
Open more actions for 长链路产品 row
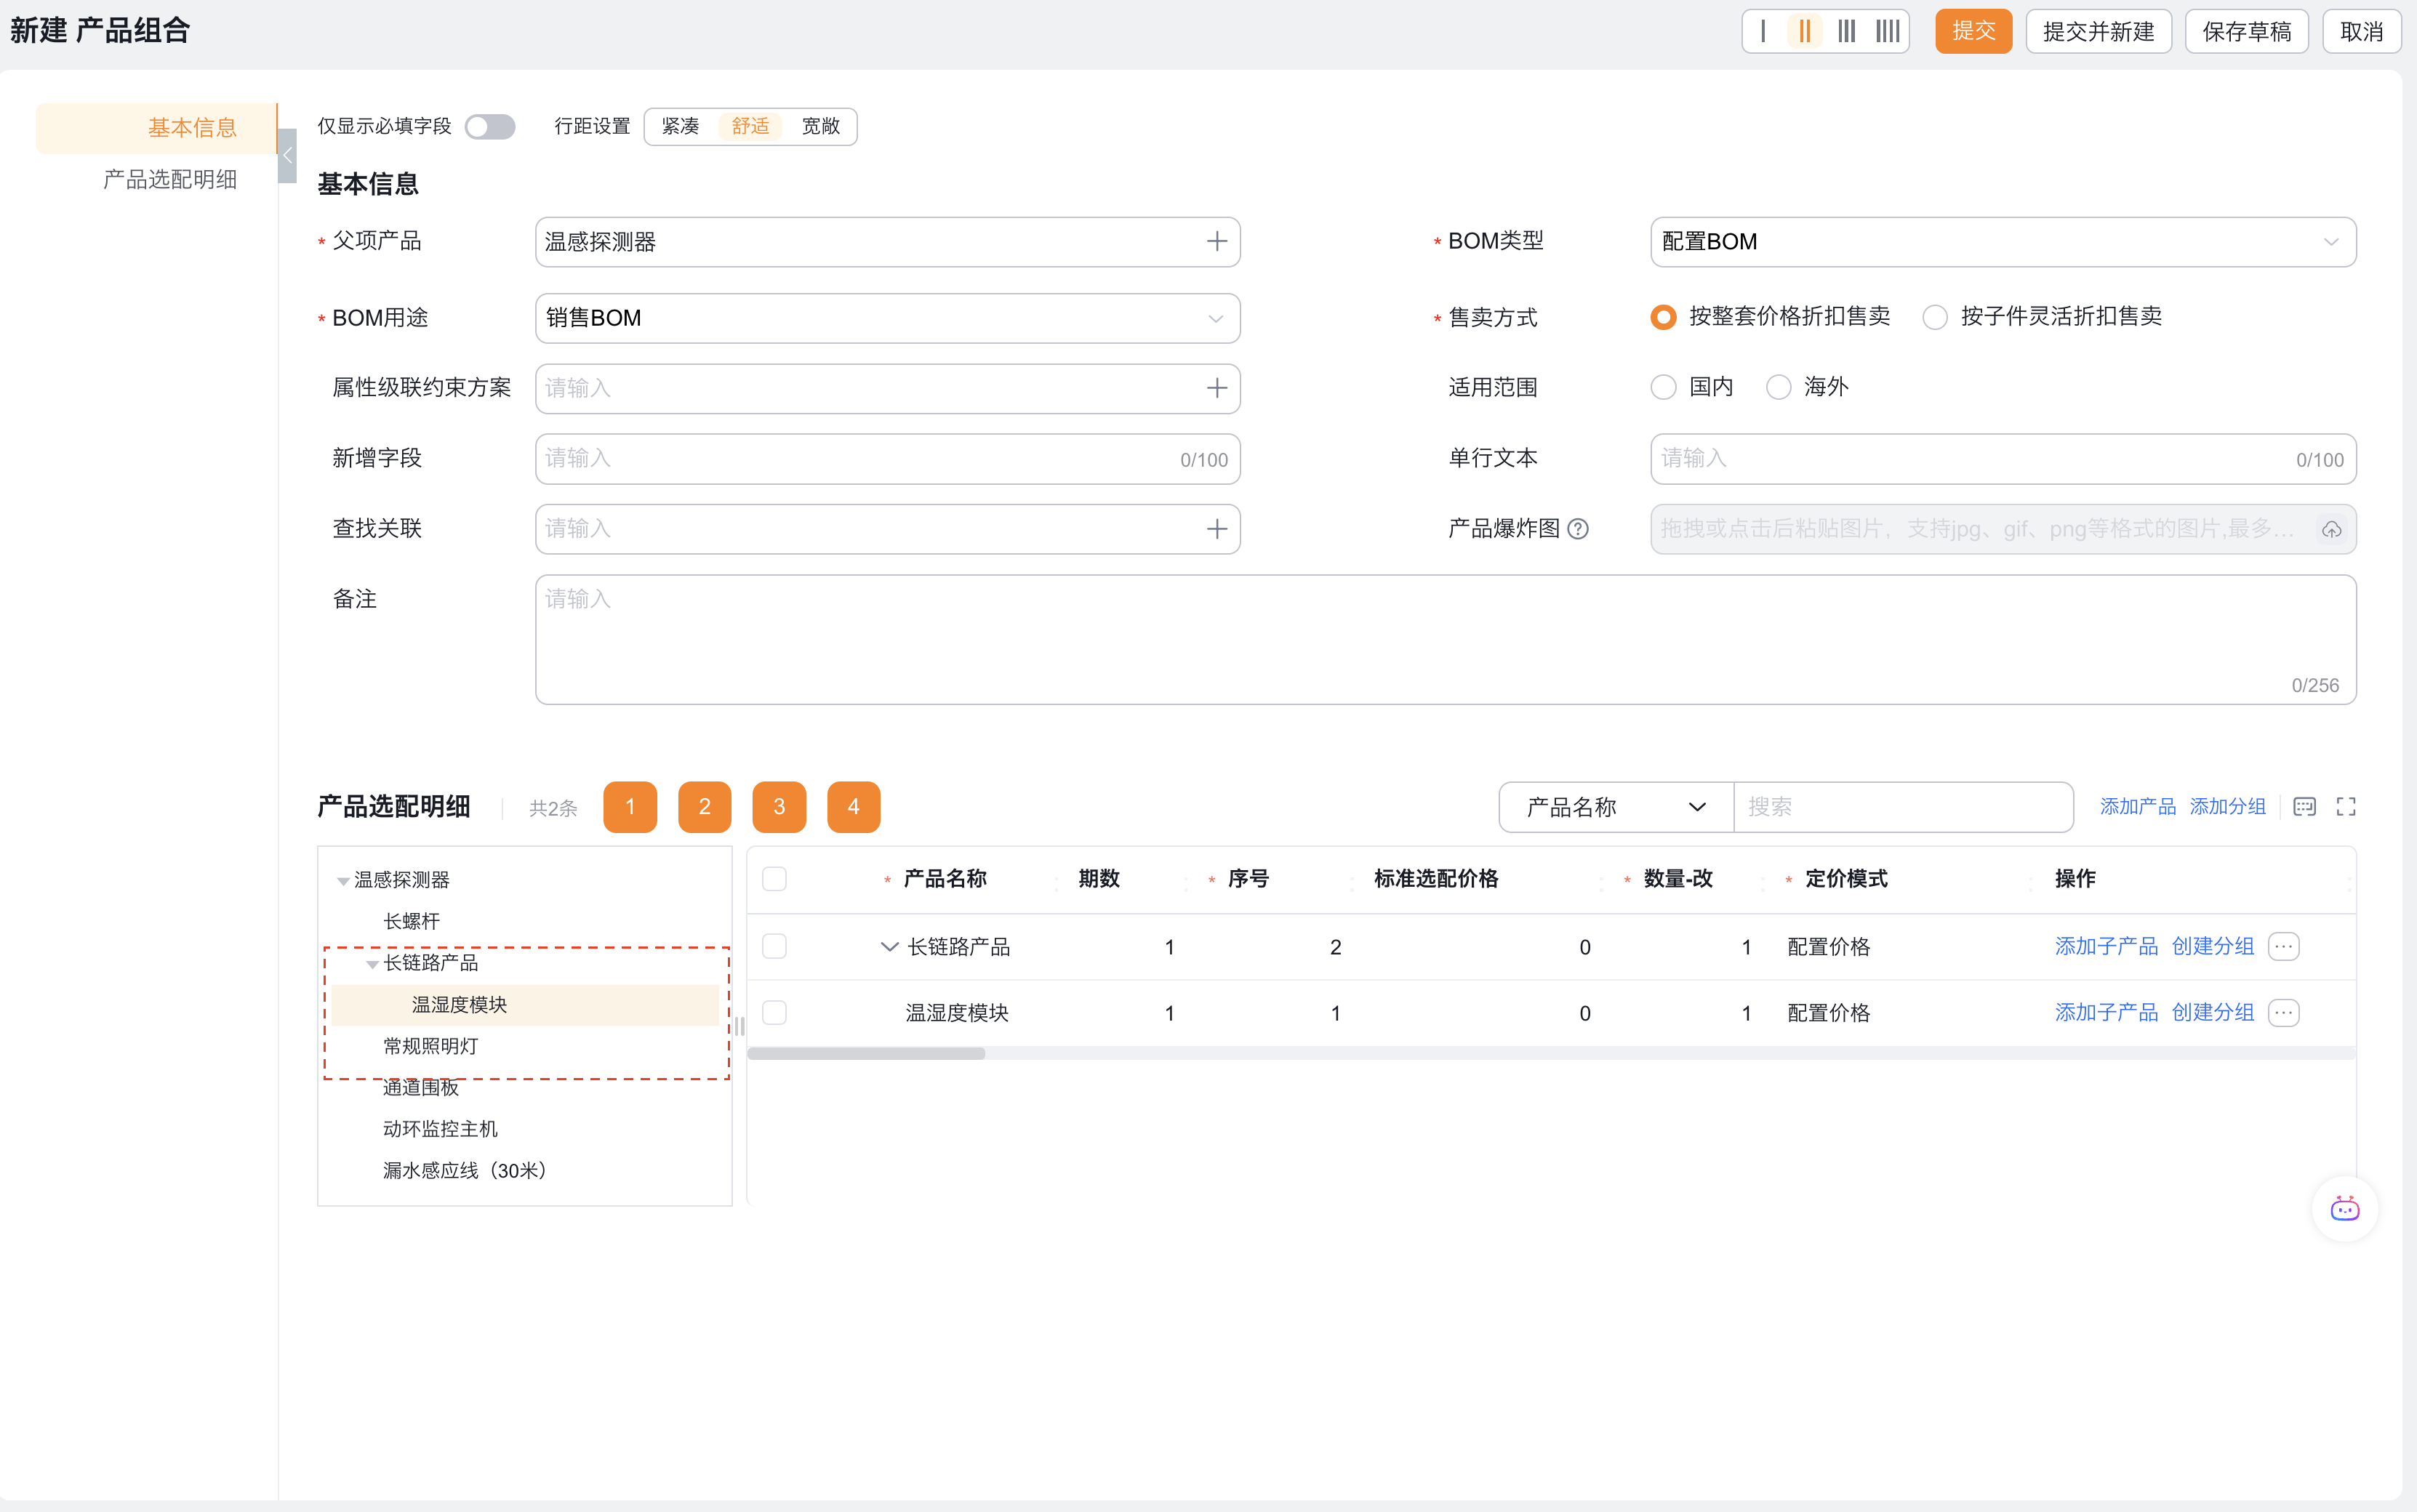click(2284, 946)
